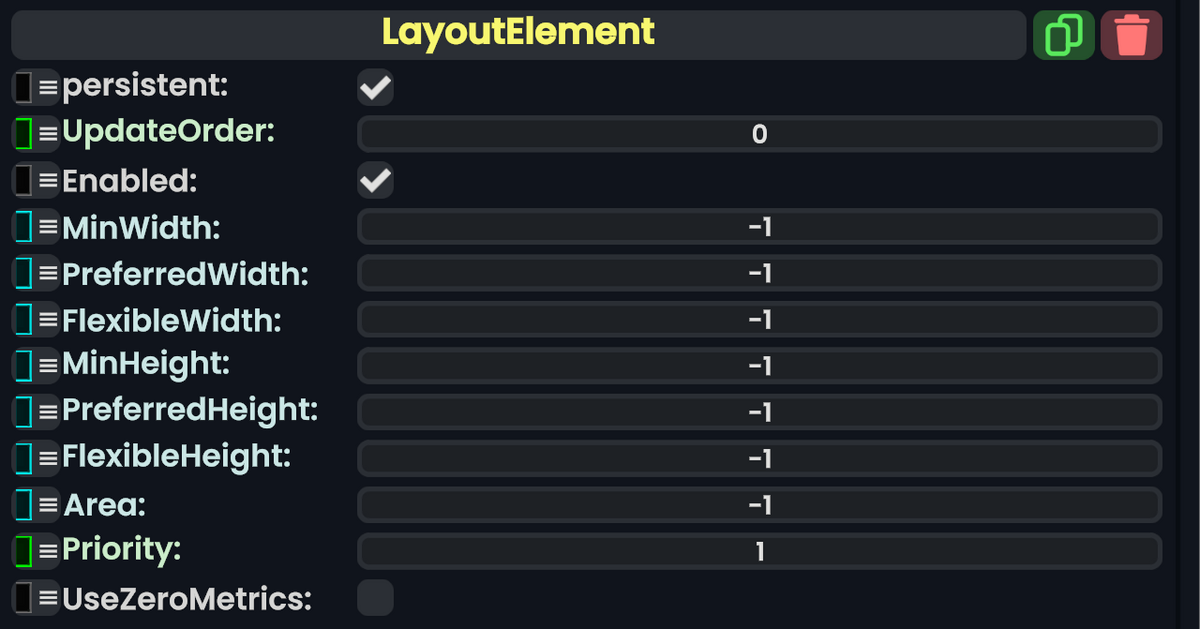Screen dimensions: 1200x629
Task: Click the MinWidth value input field
Action: tap(760, 227)
